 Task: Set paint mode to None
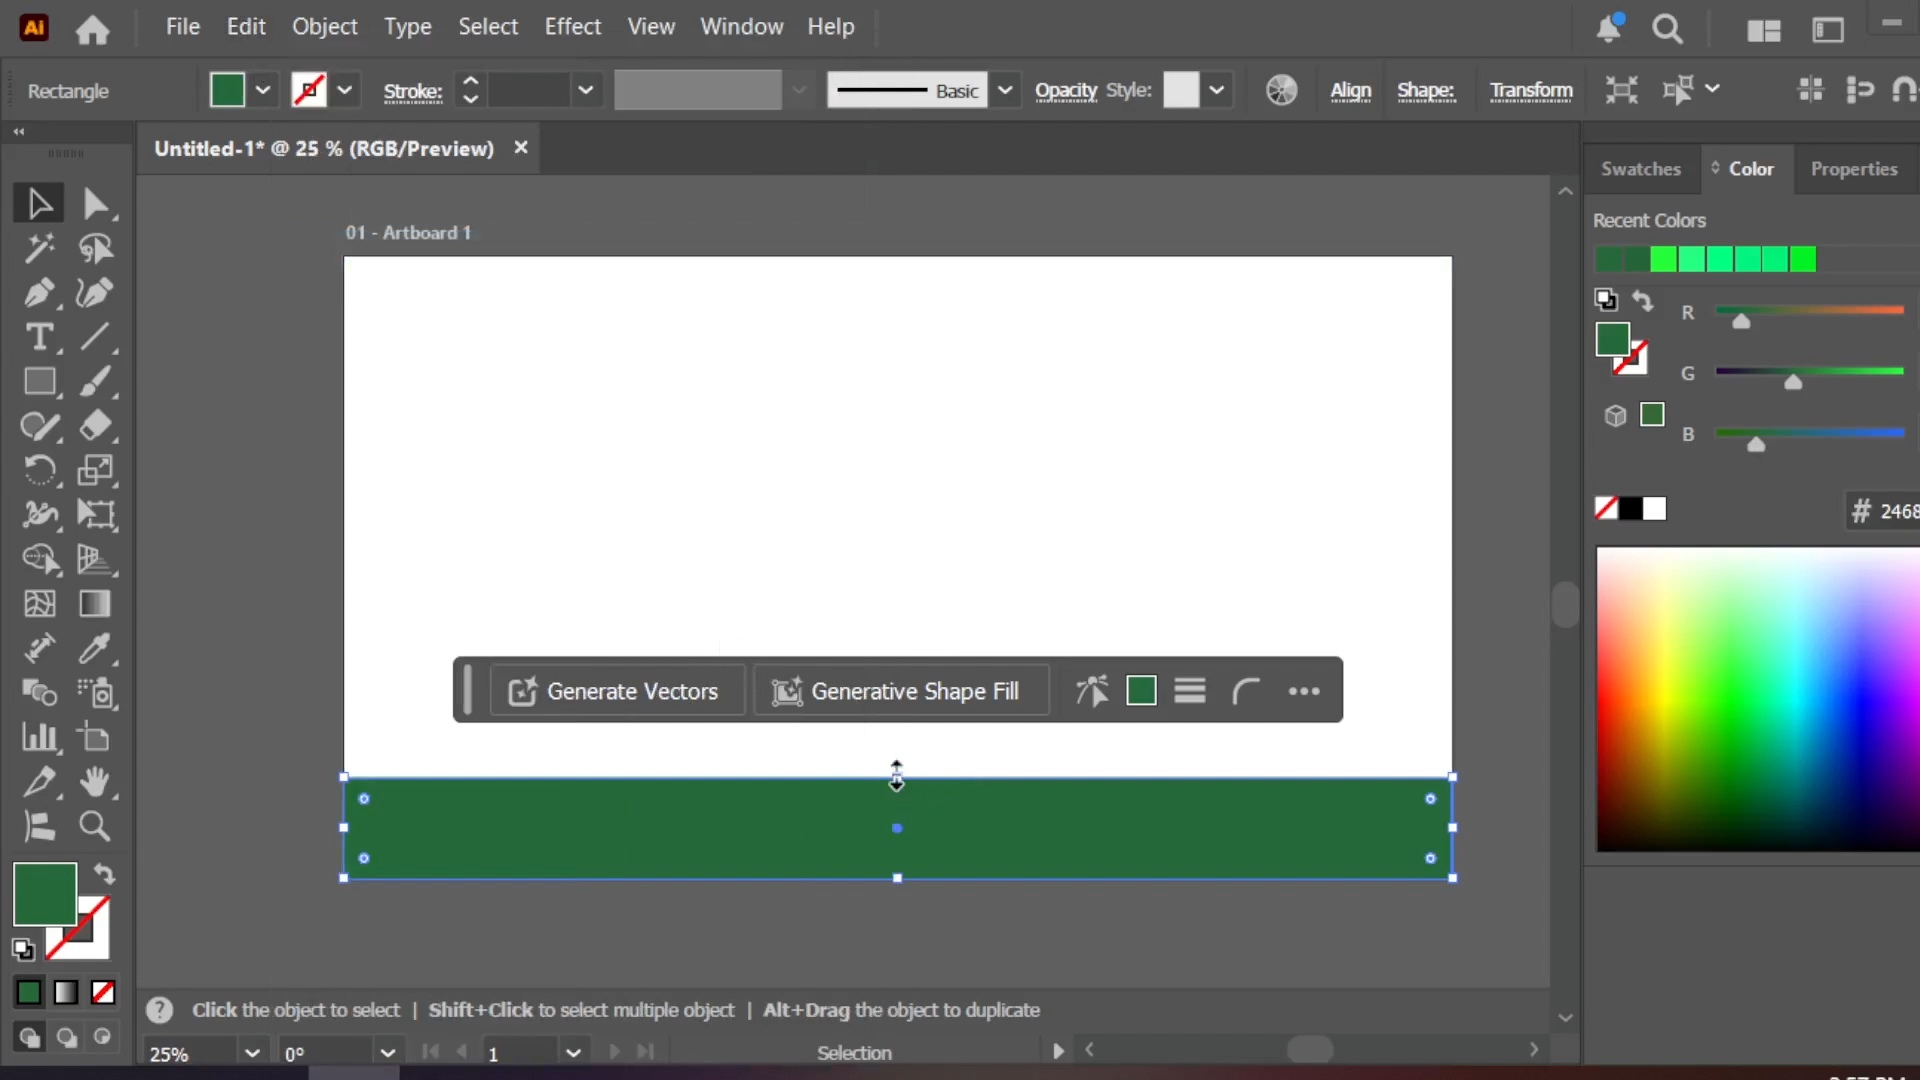pyautogui.click(x=103, y=992)
